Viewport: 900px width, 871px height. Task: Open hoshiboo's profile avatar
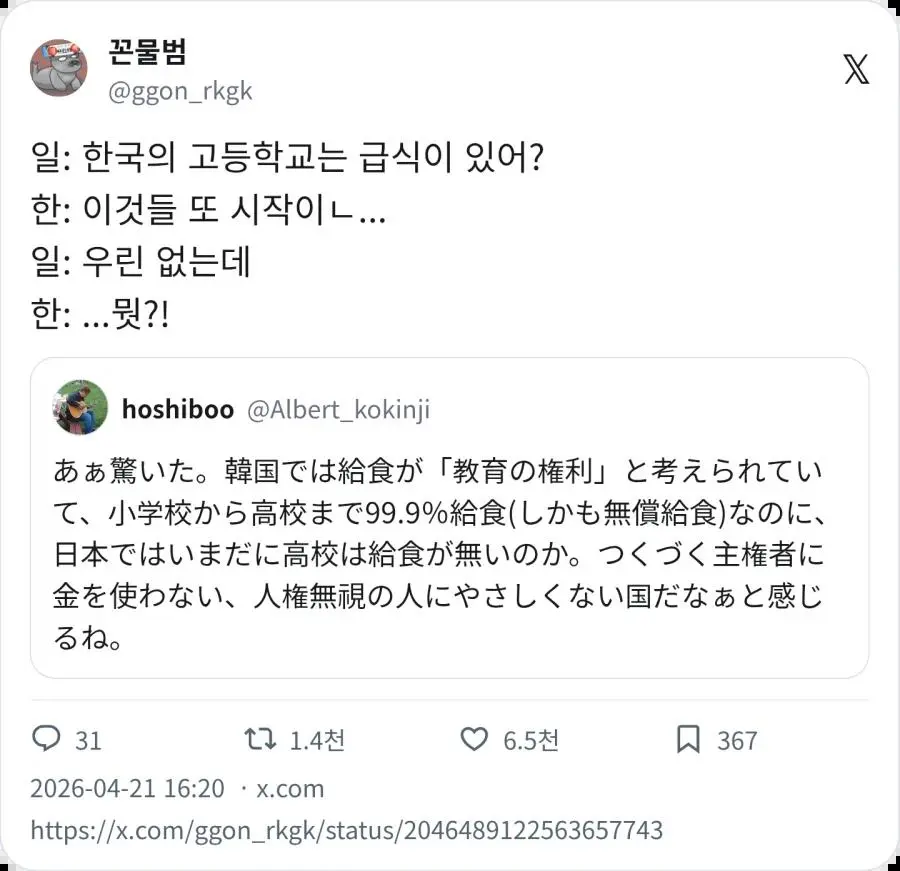[x=80, y=409]
